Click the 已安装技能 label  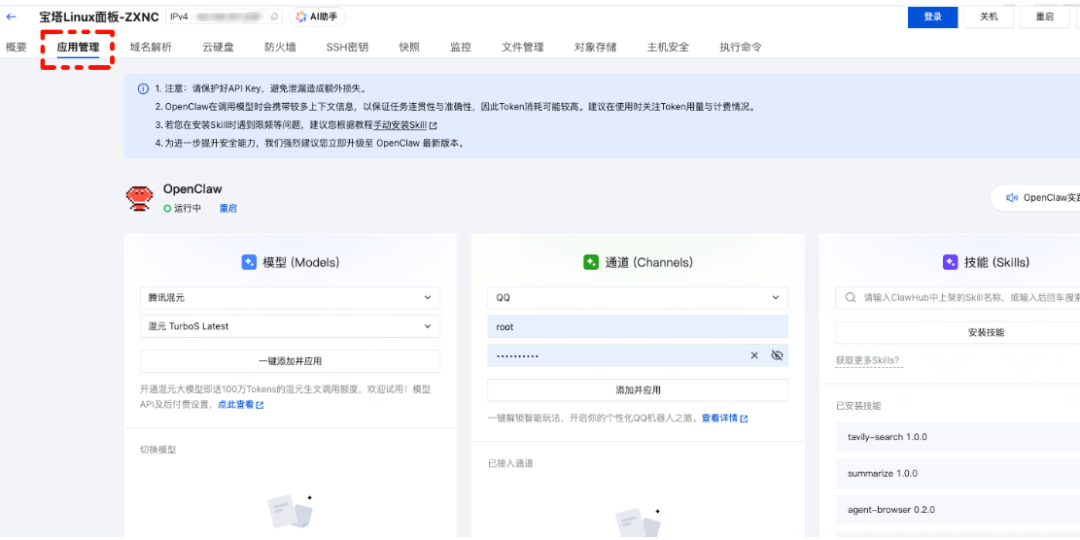coord(858,406)
